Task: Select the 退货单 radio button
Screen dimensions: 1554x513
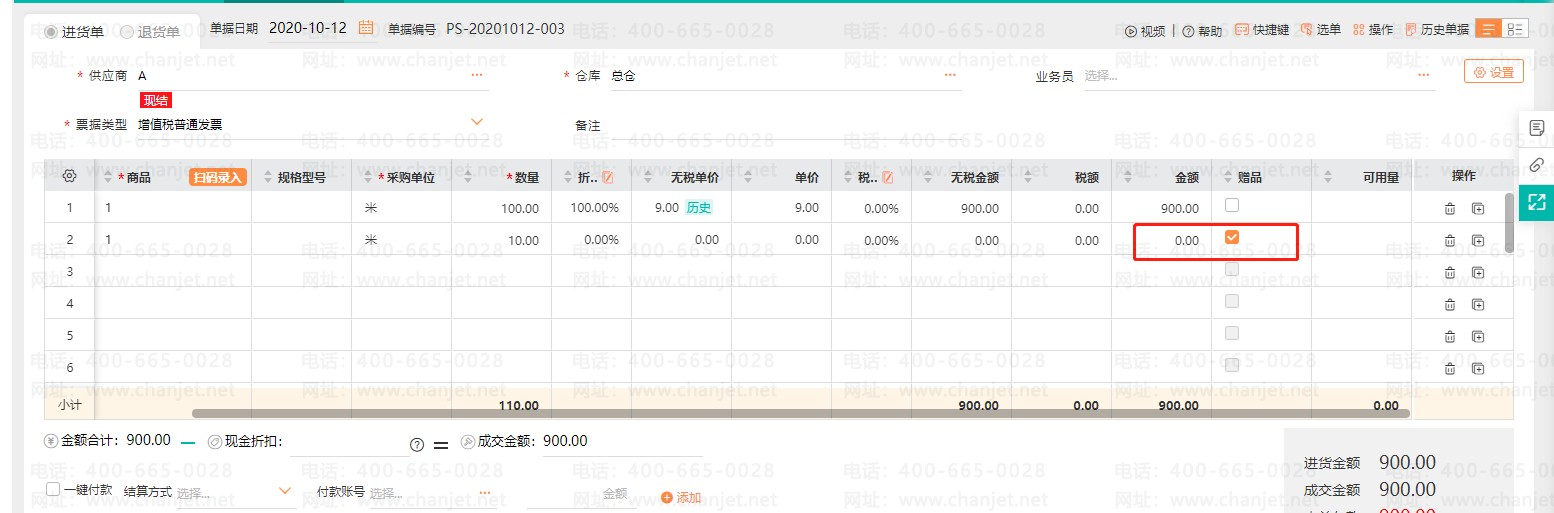Action: 127,32
